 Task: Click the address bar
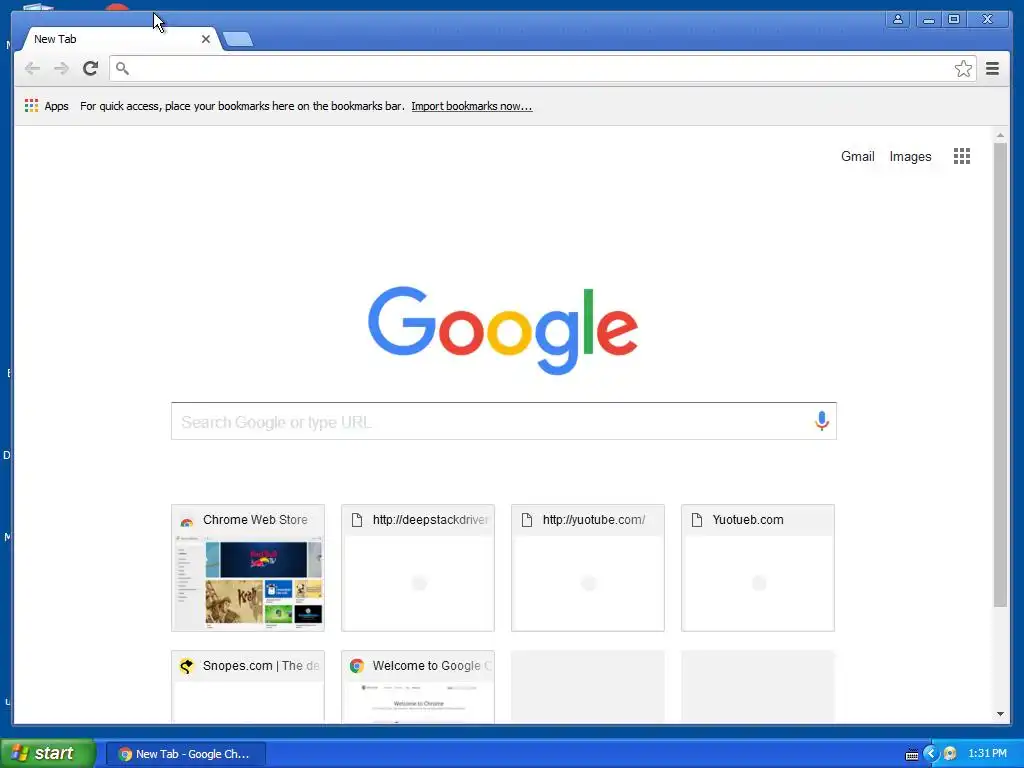tap(542, 69)
